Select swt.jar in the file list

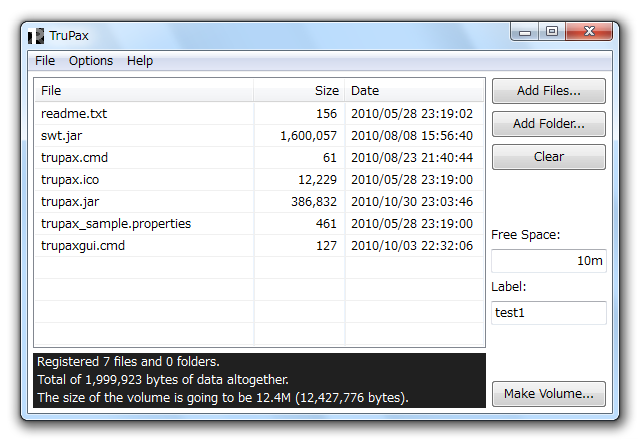pyautogui.click(x=259, y=136)
